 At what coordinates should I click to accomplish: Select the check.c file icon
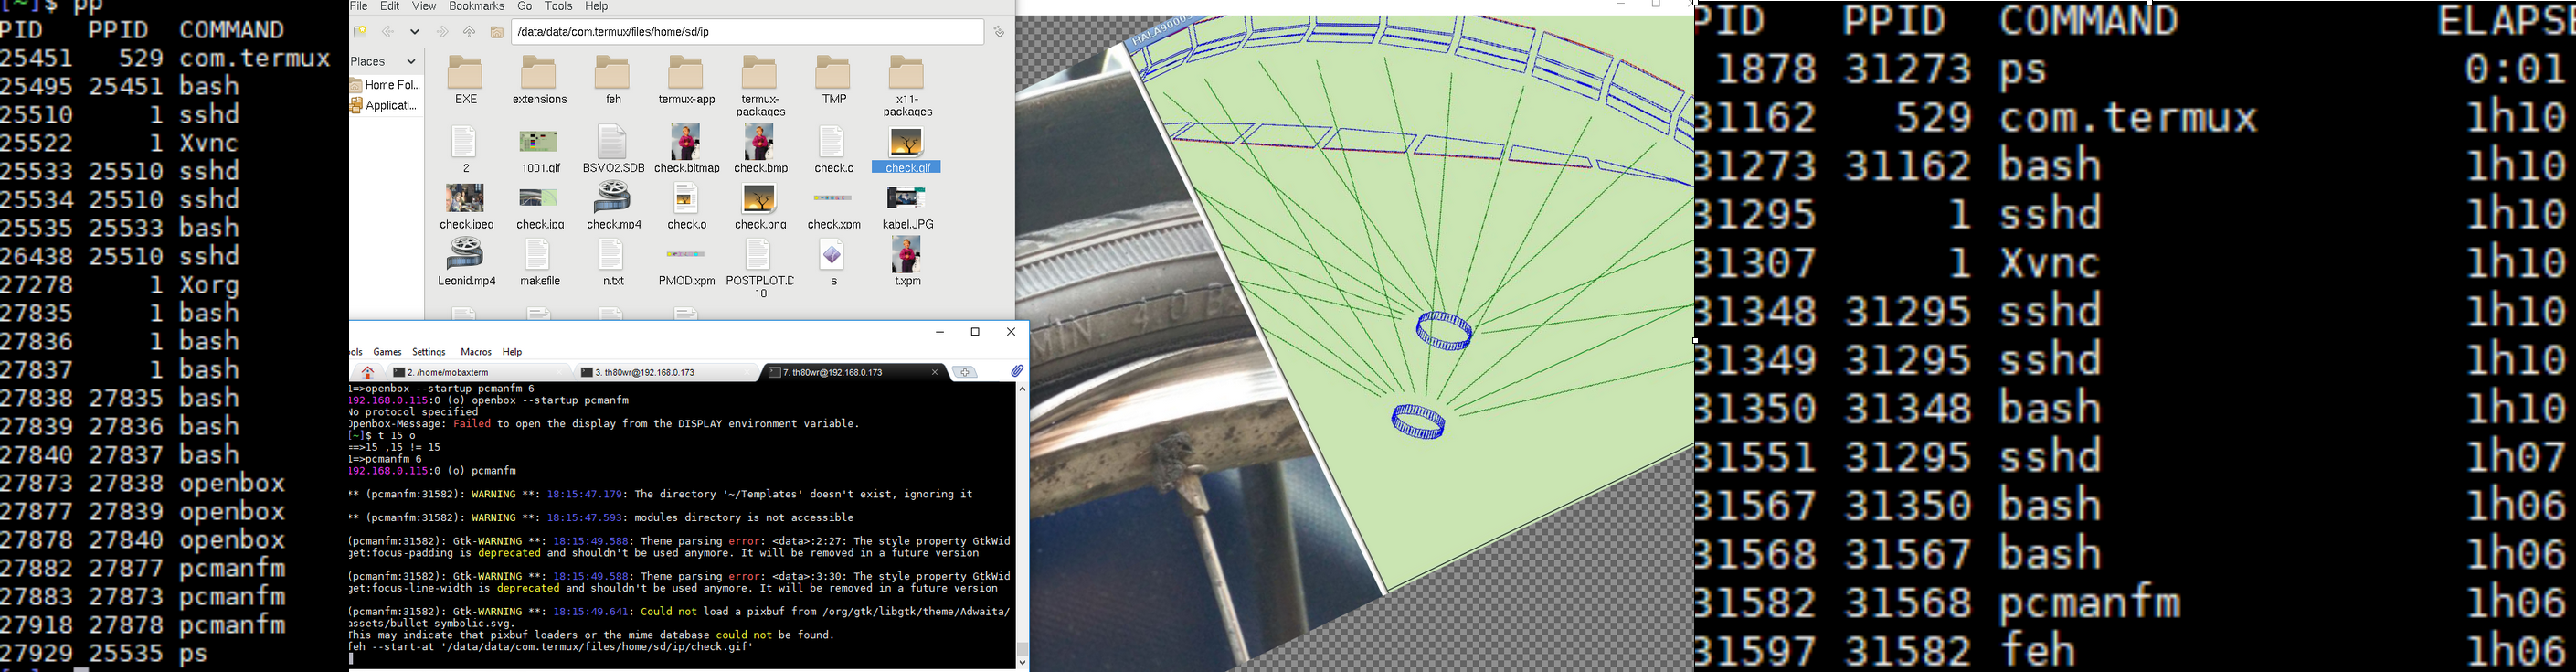click(x=833, y=143)
